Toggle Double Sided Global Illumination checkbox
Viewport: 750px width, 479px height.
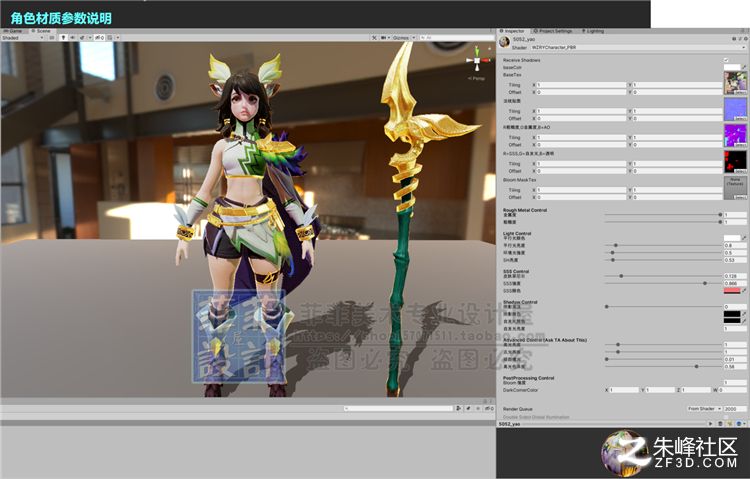pos(726,417)
